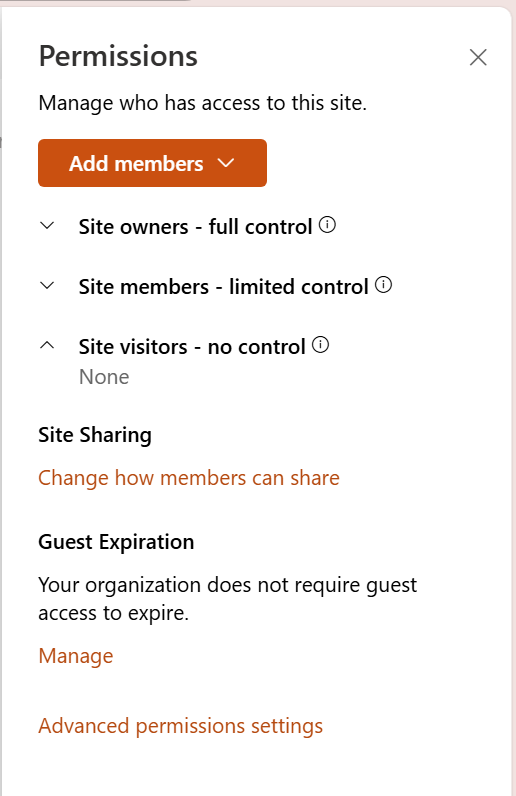
Task: Show info icon for Site members
Action: point(383,285)
